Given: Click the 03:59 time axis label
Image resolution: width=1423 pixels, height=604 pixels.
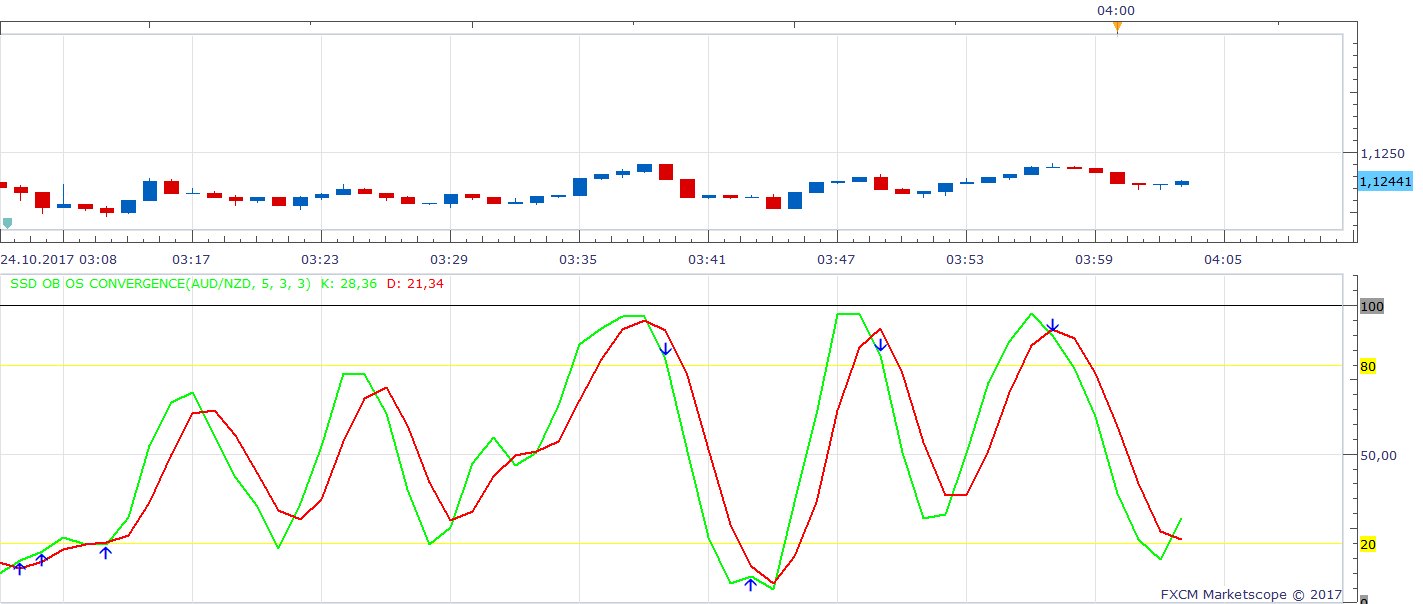Looking at the screenshot, I should pos(1094,259).
